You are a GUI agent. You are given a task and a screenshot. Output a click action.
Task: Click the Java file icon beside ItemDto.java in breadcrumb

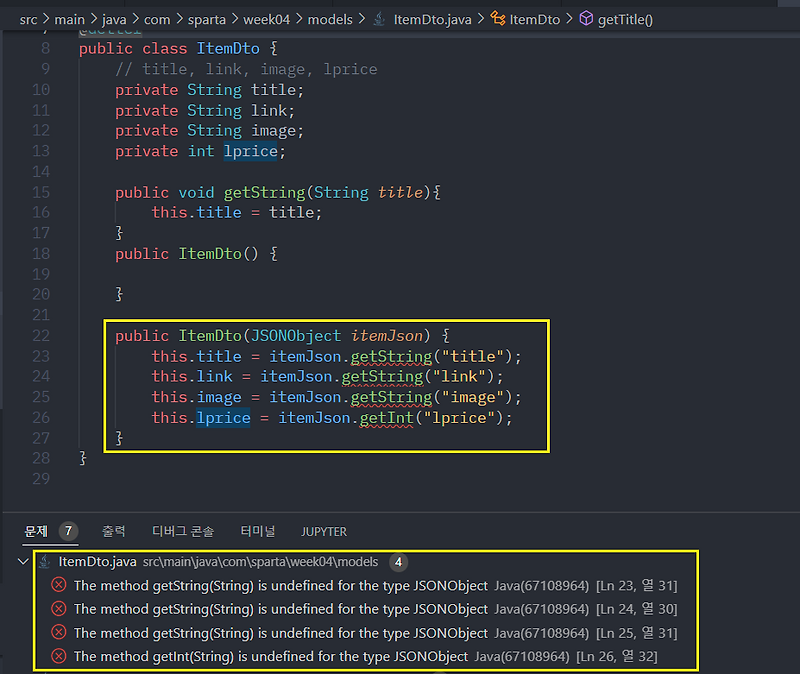tap(377, 18)
